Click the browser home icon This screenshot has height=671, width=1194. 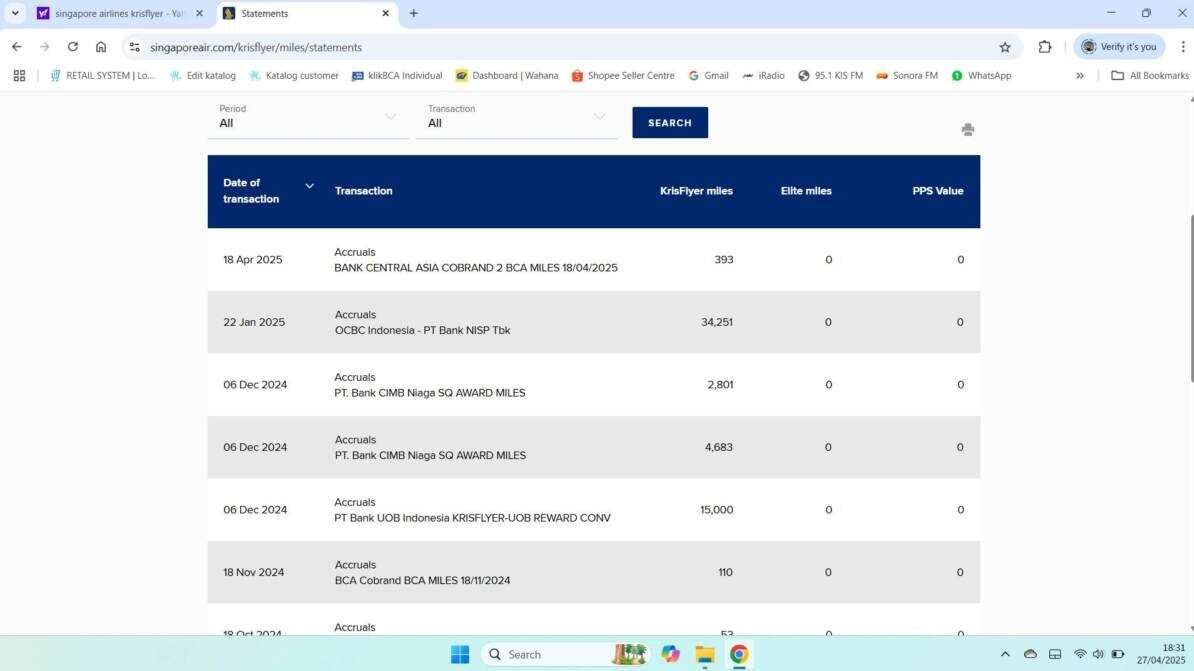pos(100,46)
